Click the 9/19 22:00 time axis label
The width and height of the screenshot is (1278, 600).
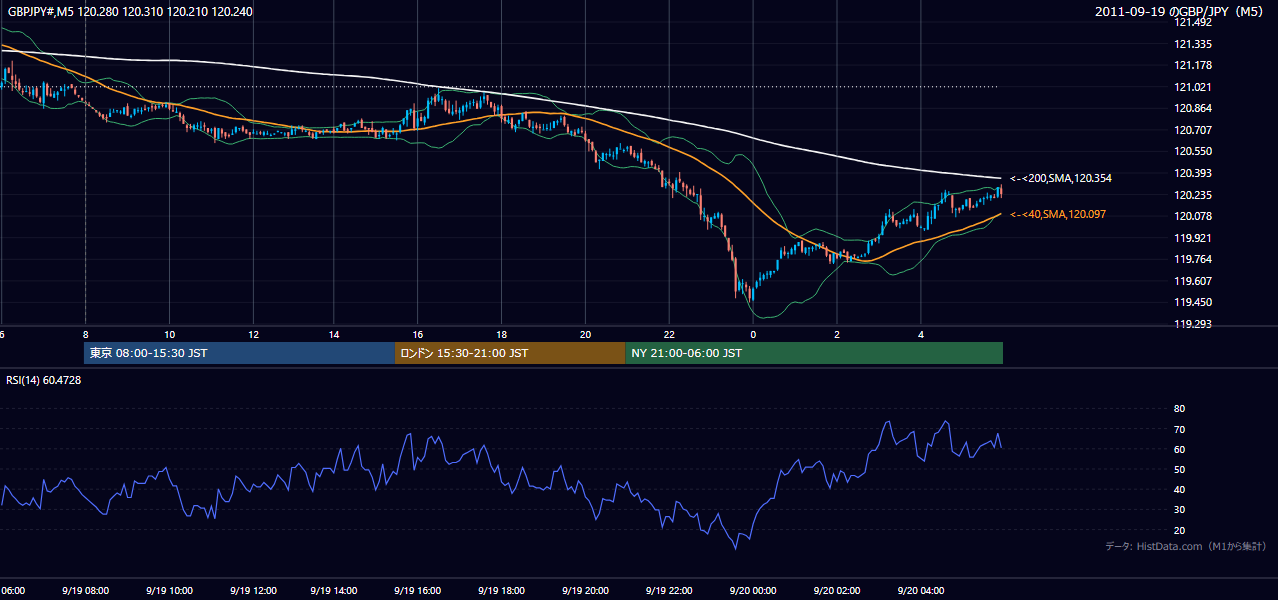pos(669,591)
